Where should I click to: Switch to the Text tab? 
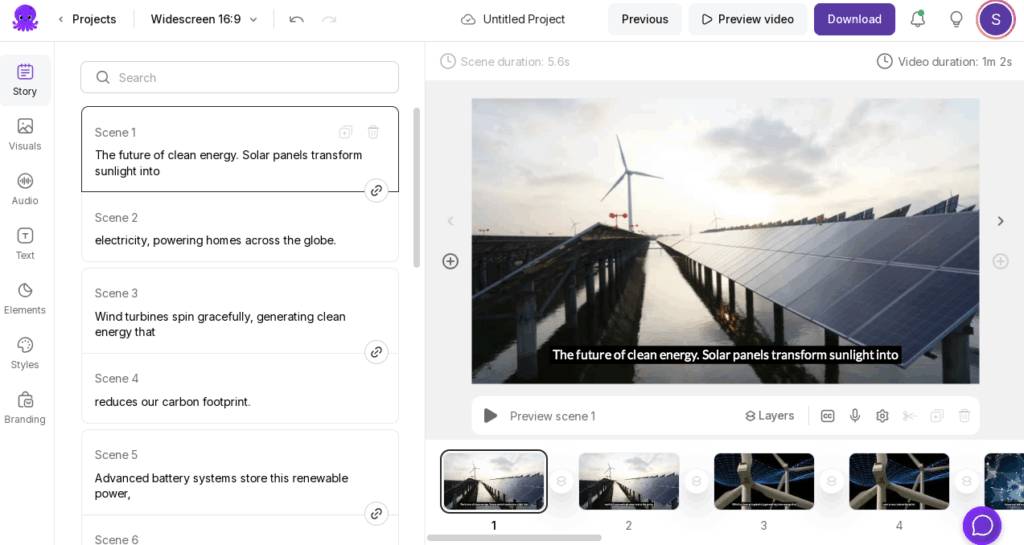25,243
